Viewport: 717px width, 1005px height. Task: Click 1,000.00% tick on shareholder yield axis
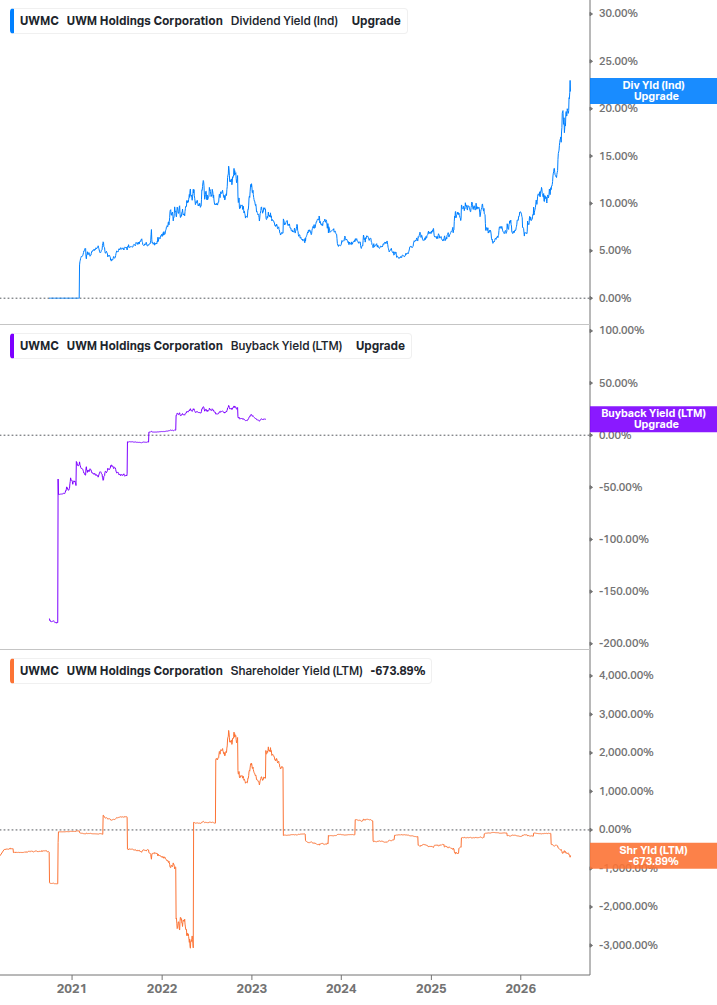click(x=626, y=791)
